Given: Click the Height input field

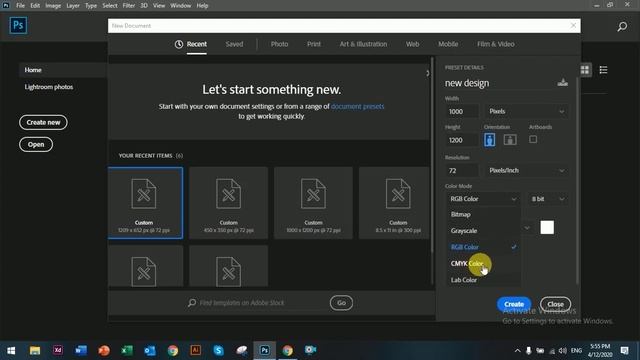Looking at the screenshot, I should coord(461,140).
